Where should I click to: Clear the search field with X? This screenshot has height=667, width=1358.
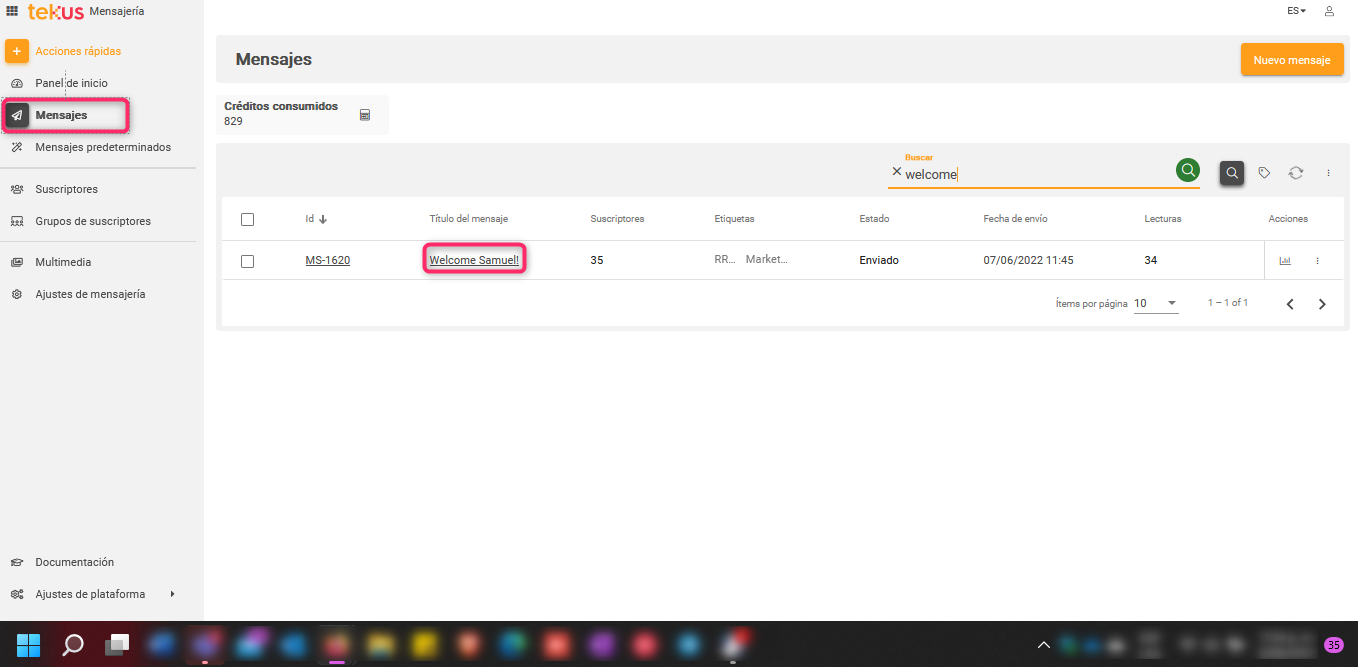pos(896,172)
